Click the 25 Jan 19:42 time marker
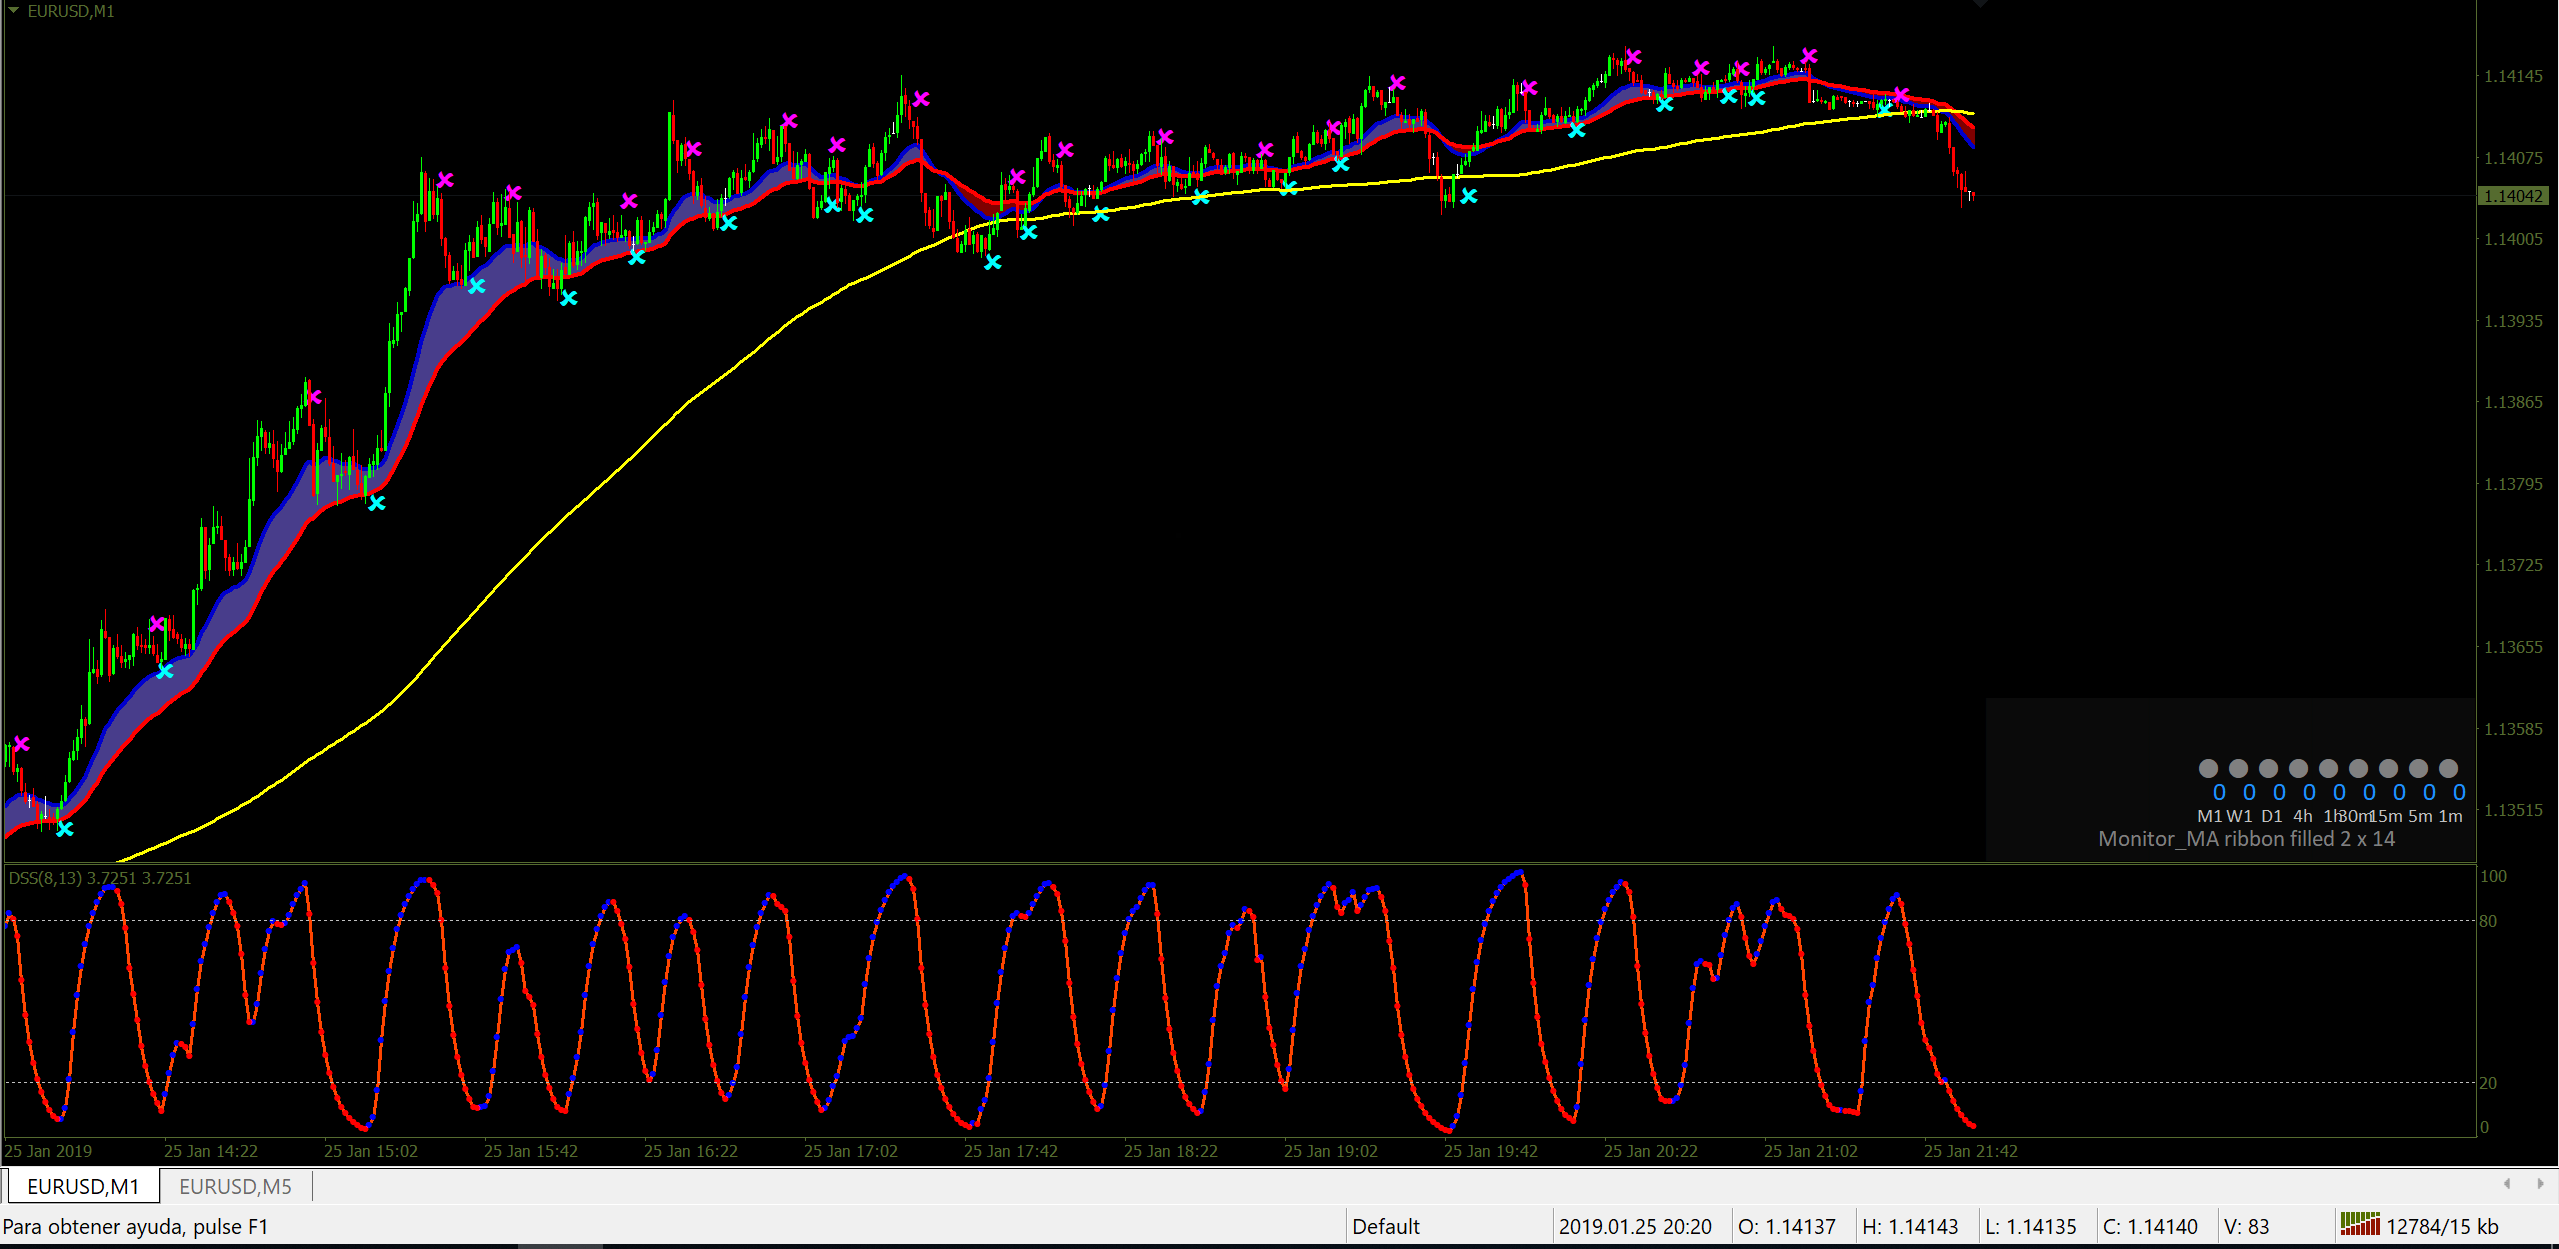 point(1490,1151)
